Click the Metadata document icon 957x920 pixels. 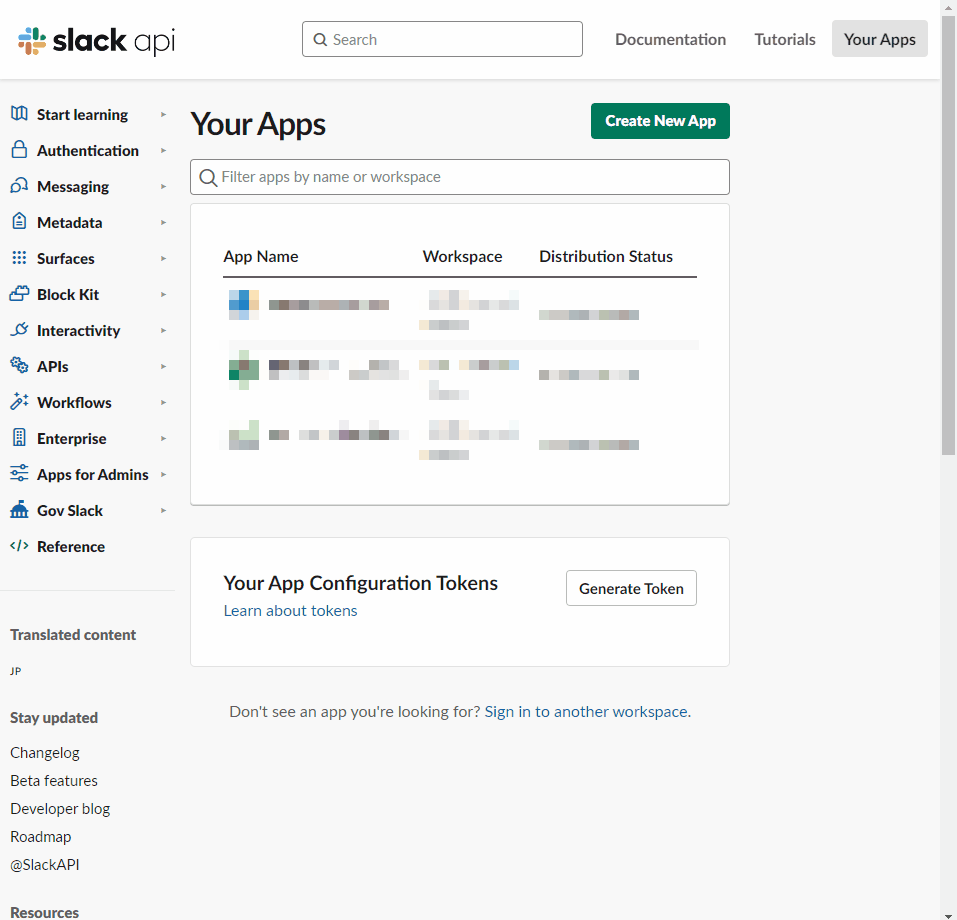(x=19, y=221)
